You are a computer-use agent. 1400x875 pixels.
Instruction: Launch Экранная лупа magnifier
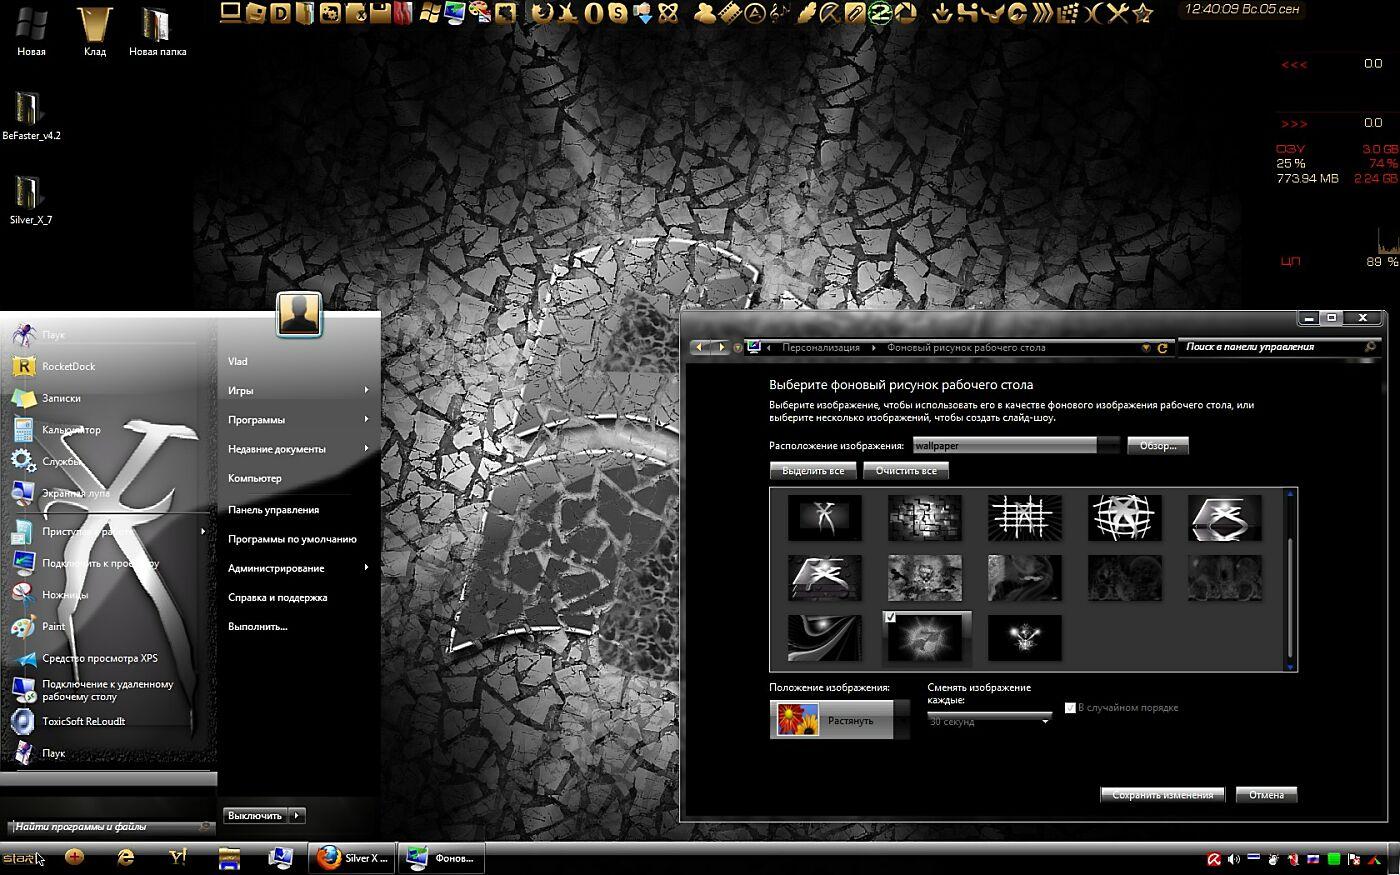pos(108,493)
